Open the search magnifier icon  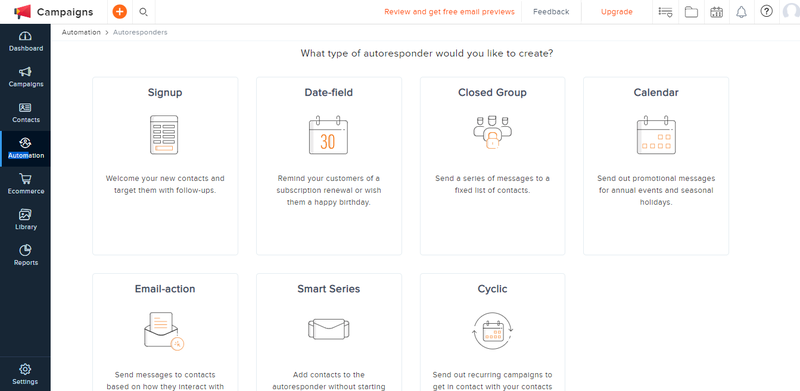point(143,12)
